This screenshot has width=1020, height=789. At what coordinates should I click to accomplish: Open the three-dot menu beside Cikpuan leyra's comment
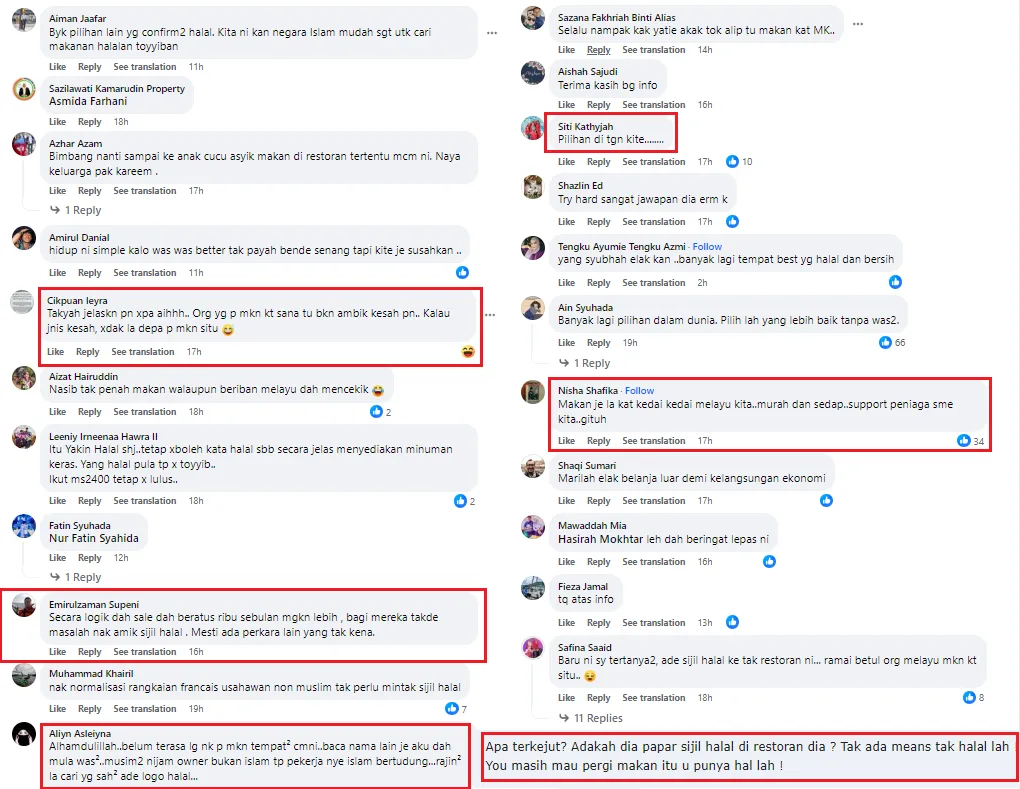[490, 315]
